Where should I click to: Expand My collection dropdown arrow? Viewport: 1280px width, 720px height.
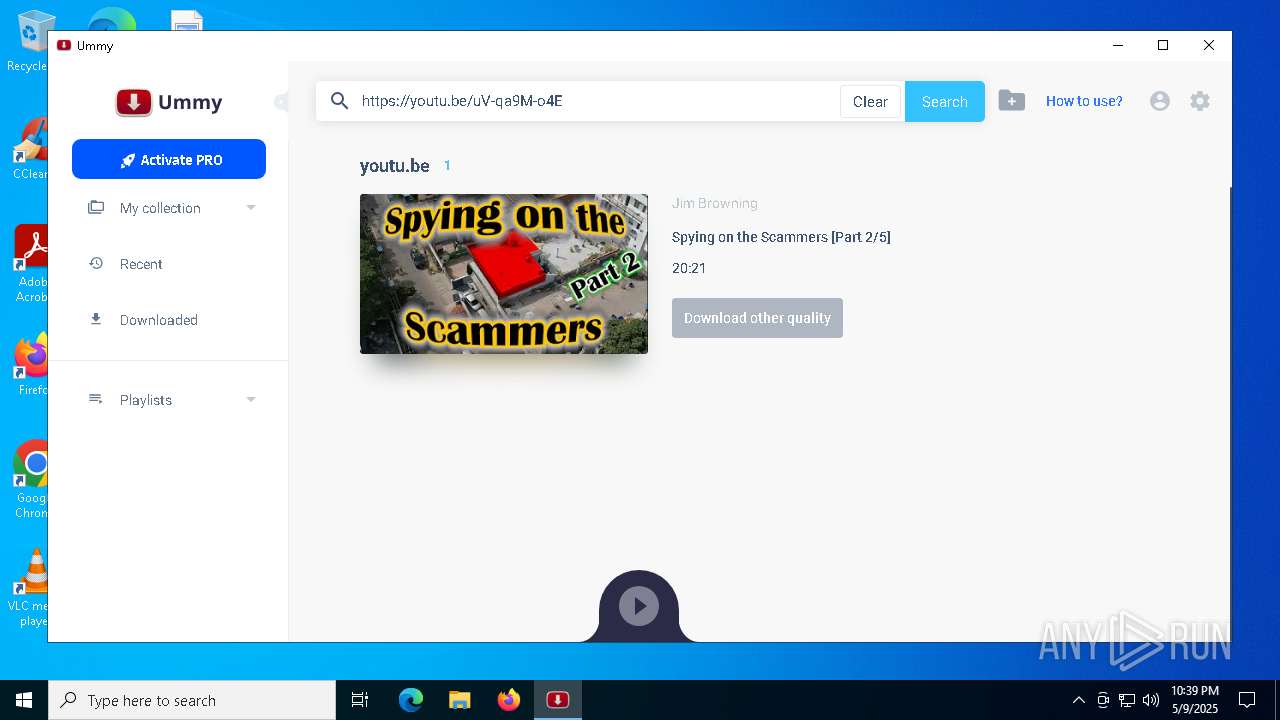pyautogui.click(x=251, y=208)
